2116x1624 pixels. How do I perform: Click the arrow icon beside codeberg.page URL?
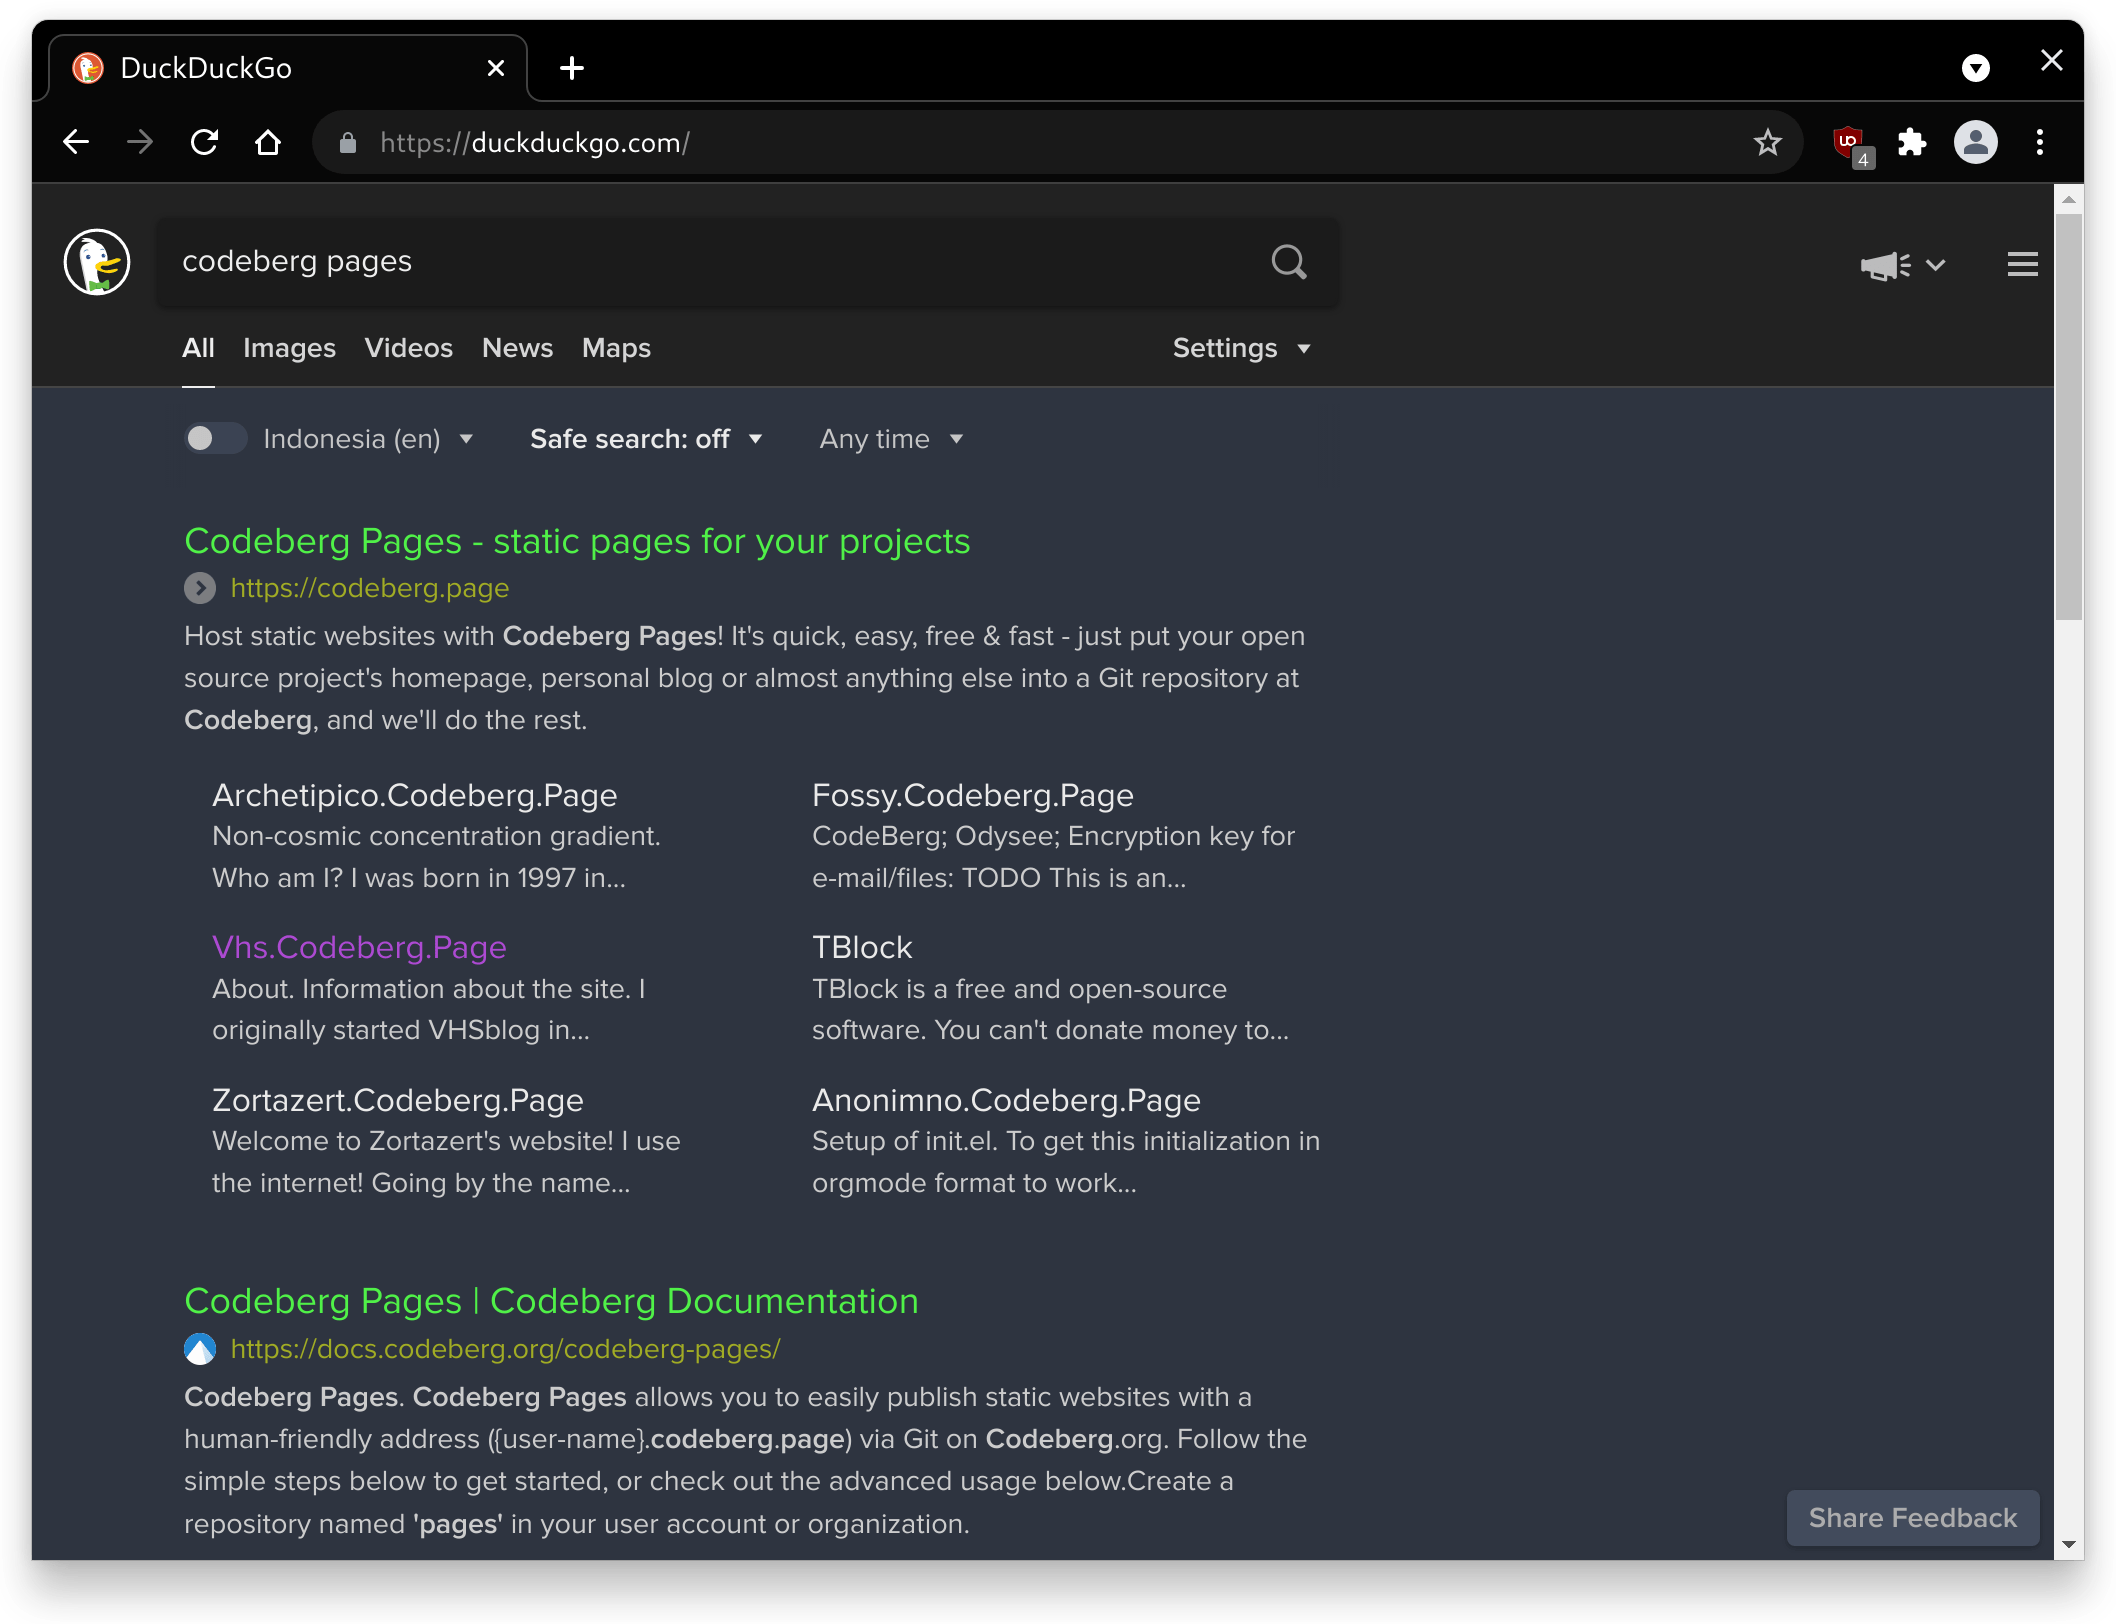[200, 588]
